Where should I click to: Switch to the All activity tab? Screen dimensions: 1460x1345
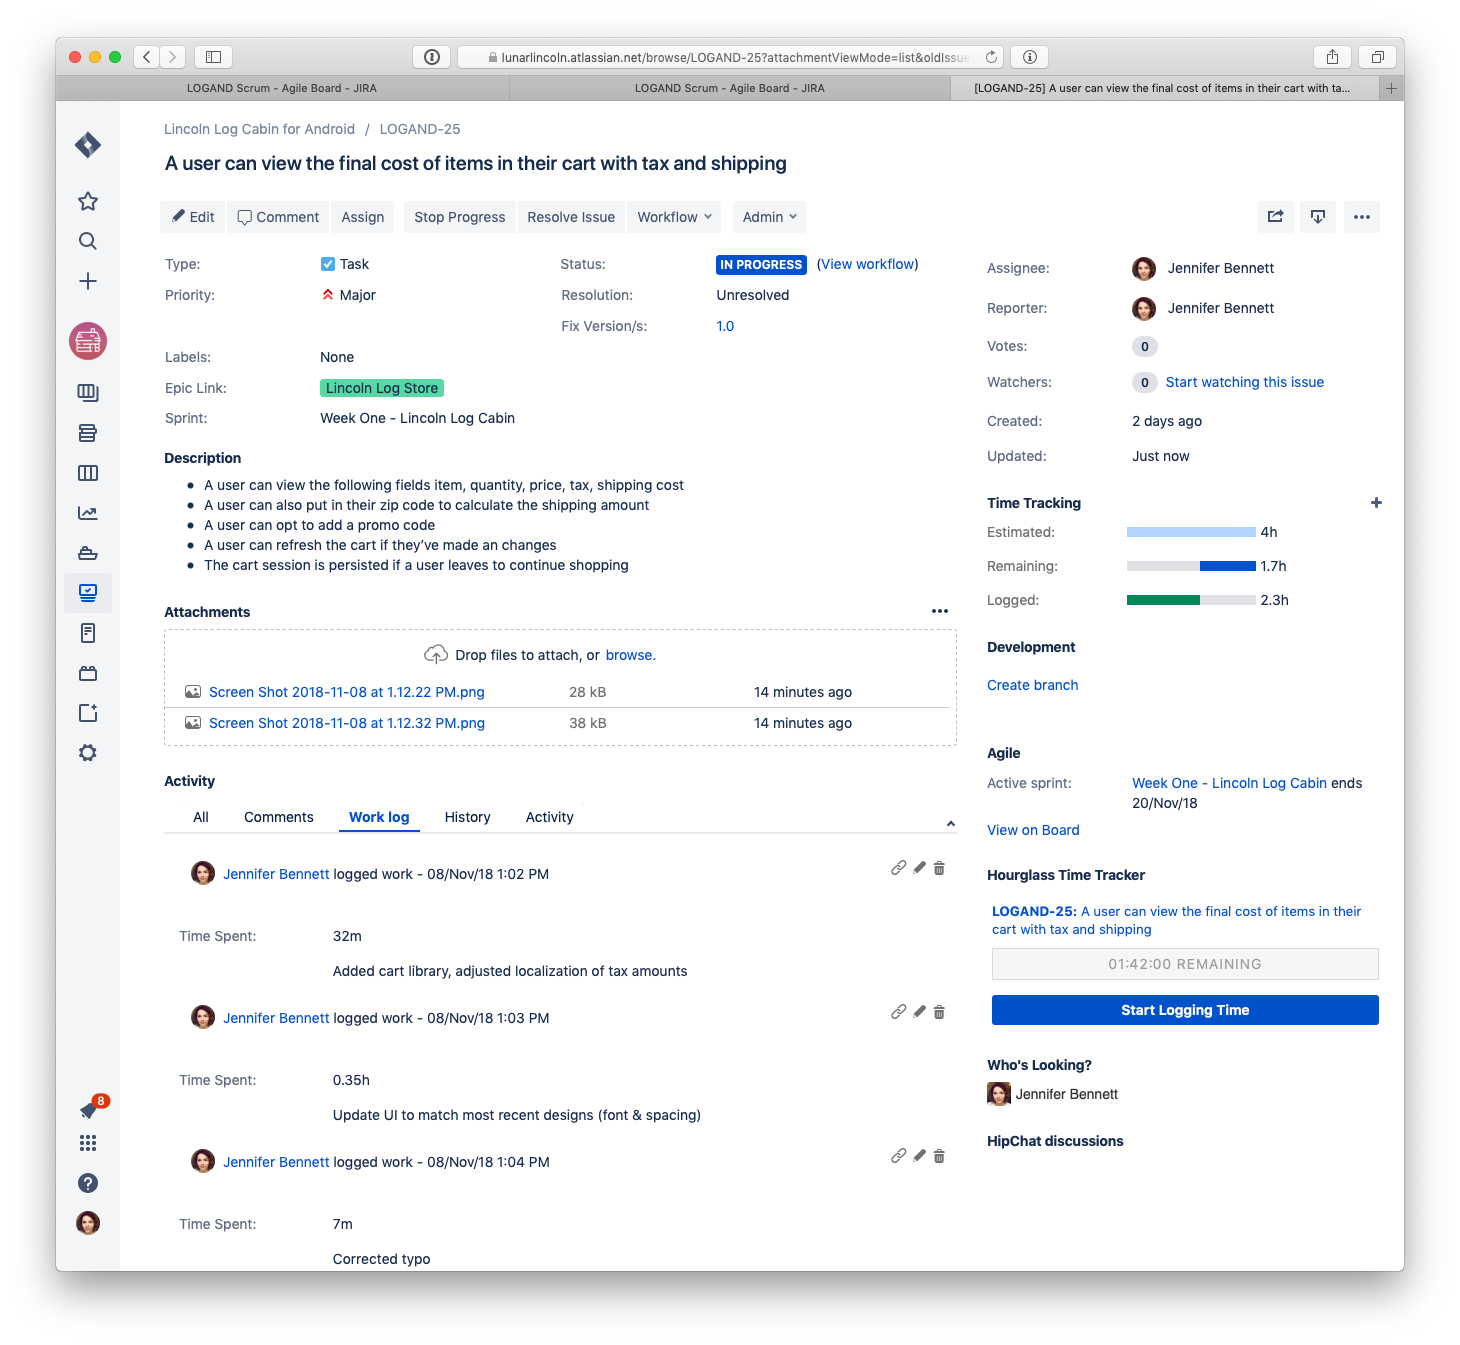tap(201, 817)
